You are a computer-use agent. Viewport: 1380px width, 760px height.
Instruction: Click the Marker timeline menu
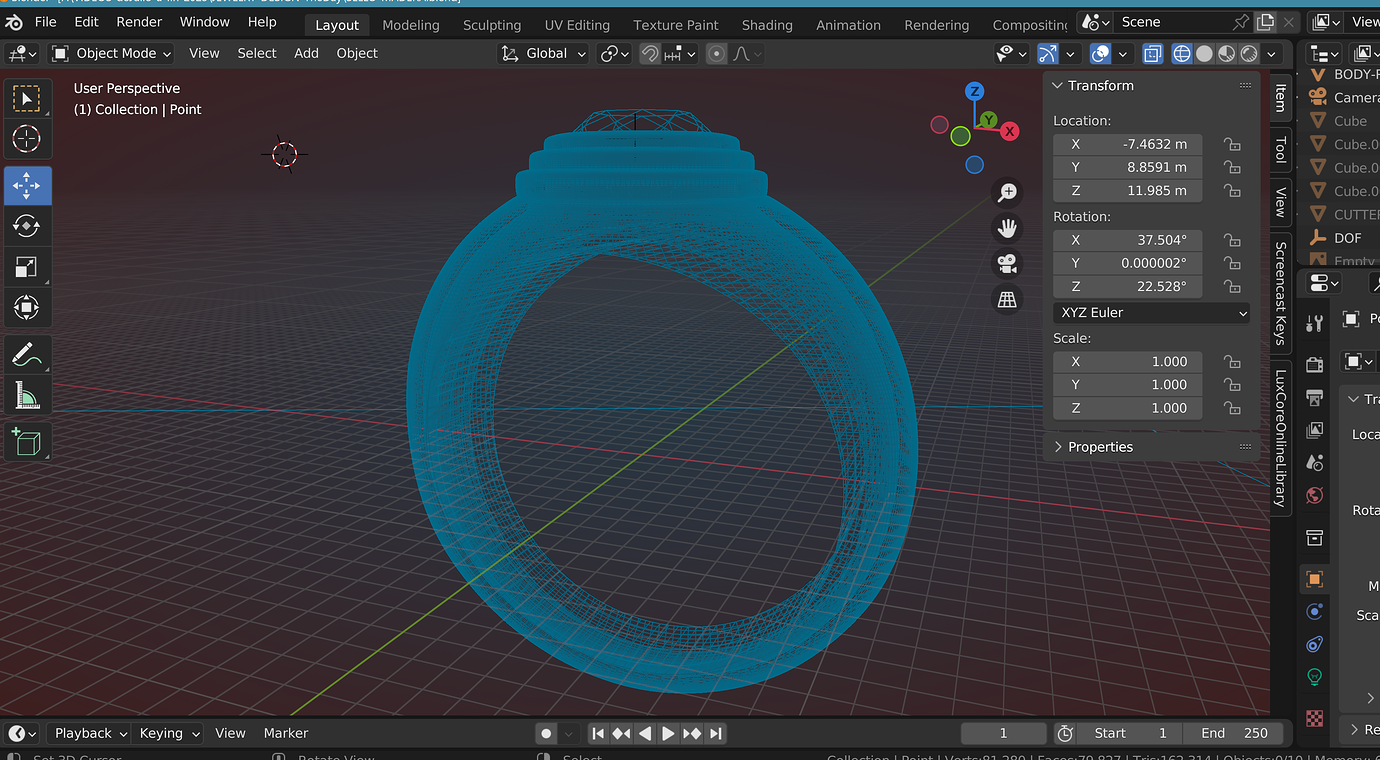286,733
